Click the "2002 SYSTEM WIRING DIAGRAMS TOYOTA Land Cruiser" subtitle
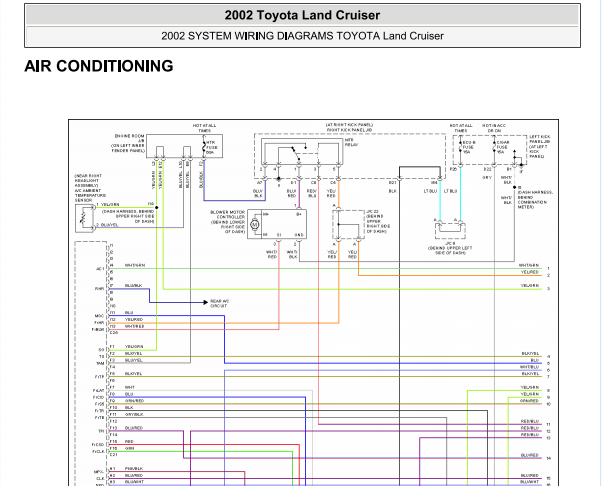Viewport: 602px width, 486px height. coord(302,36)
